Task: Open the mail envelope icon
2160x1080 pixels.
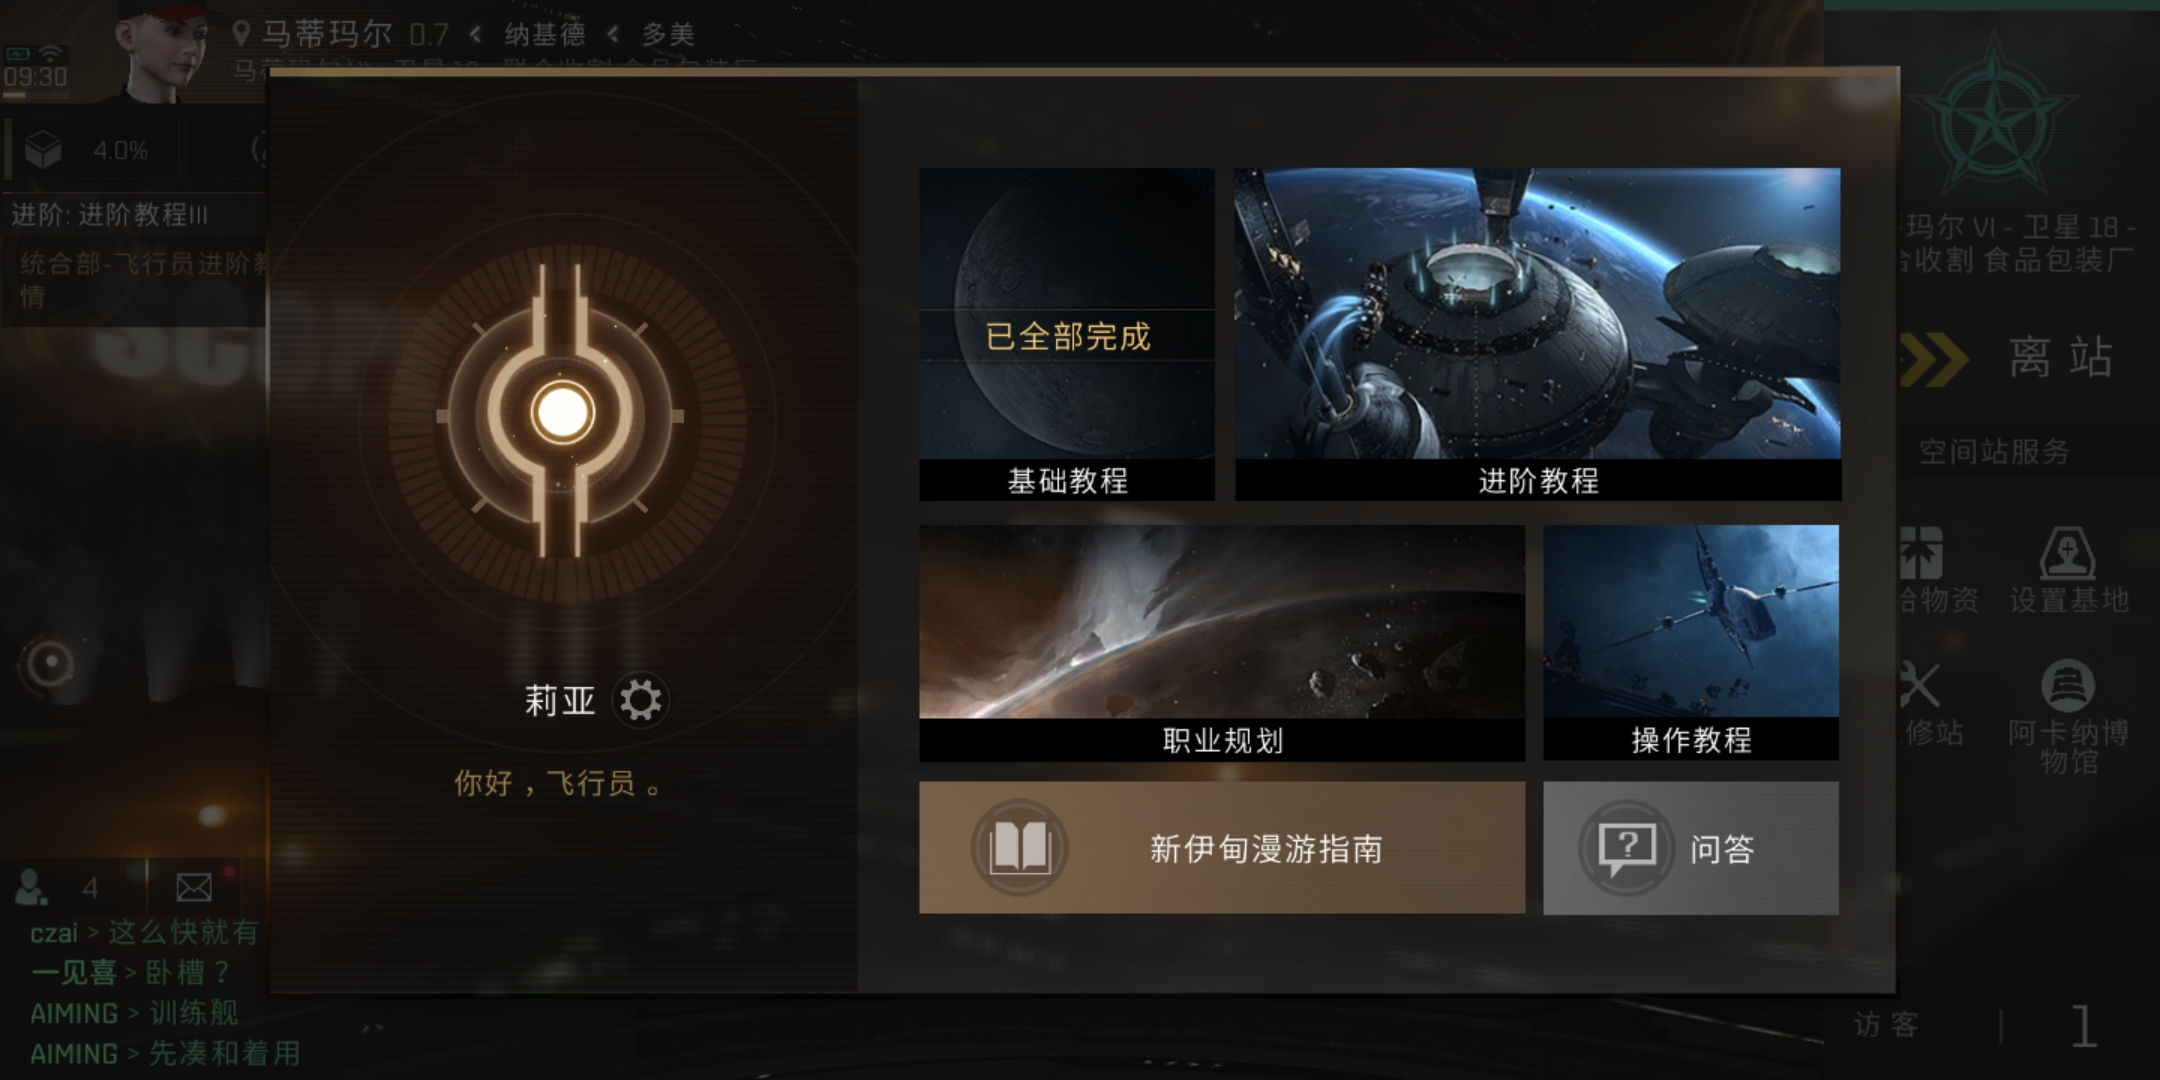Action: pos(194,887)
